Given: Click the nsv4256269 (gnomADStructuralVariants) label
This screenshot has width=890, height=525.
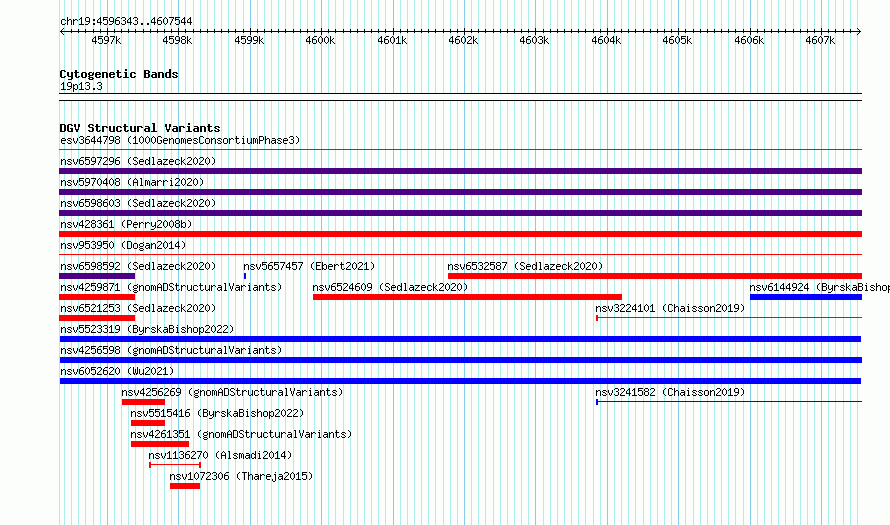Looking at the screenshot, I should [x=232, y=392].
